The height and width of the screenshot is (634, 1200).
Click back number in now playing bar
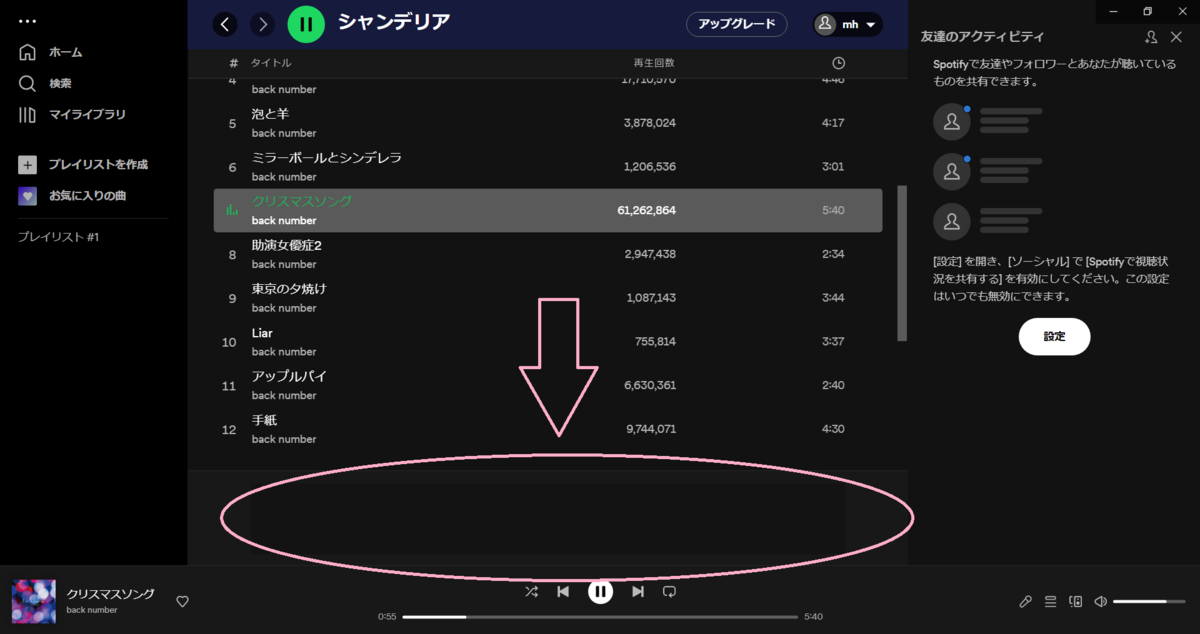[x=92, y=610]
